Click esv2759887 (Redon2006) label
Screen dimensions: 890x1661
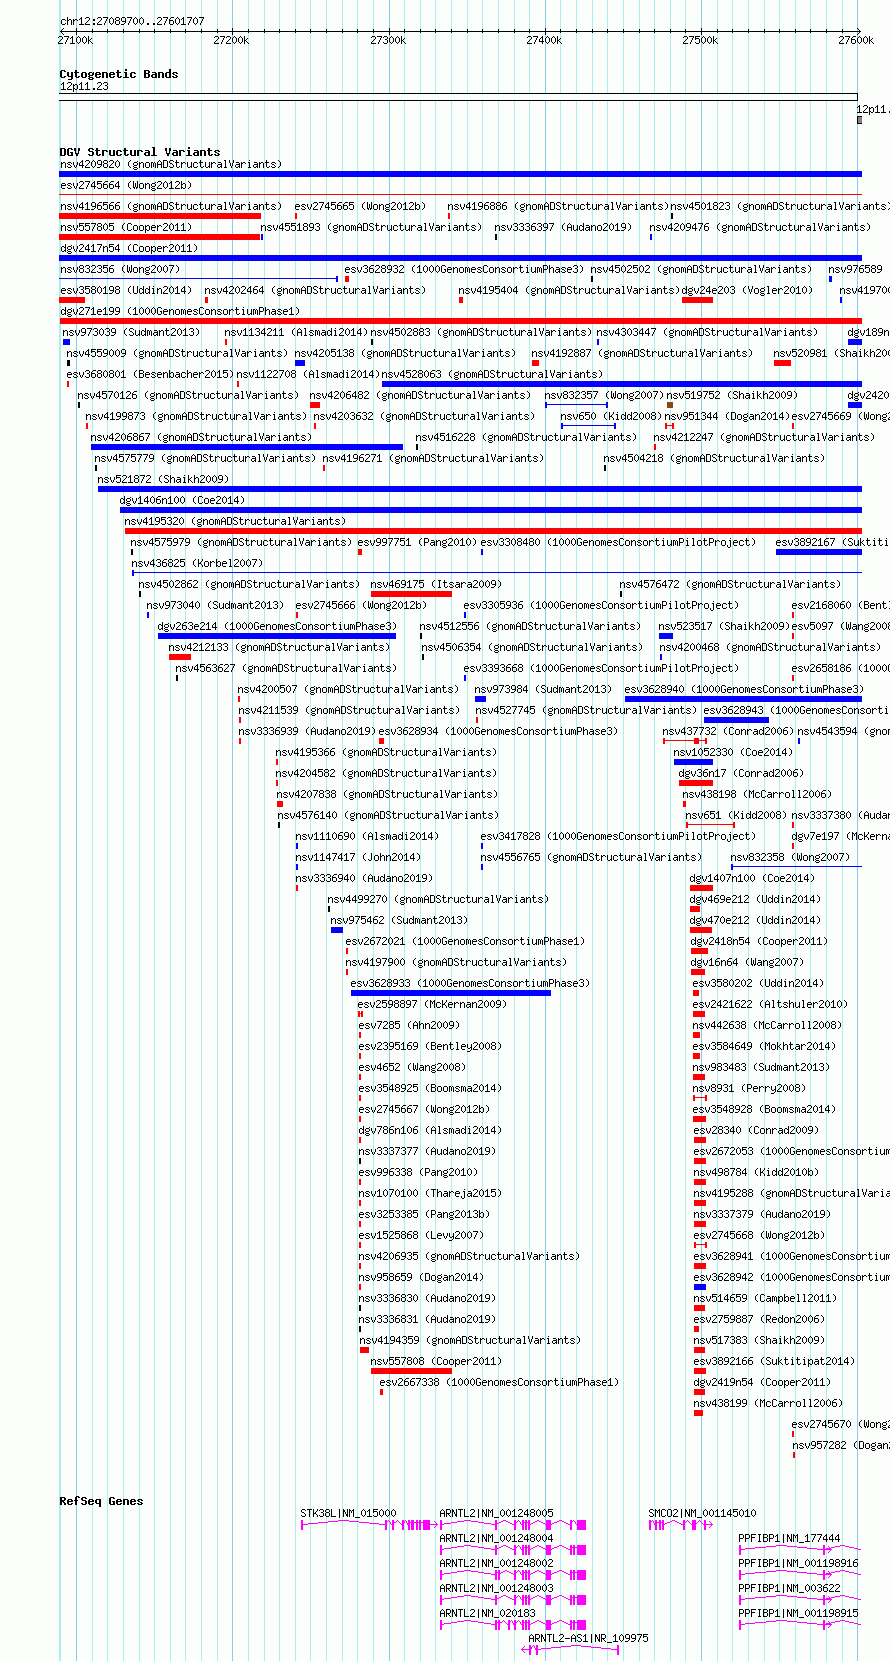pos(758,1319)
